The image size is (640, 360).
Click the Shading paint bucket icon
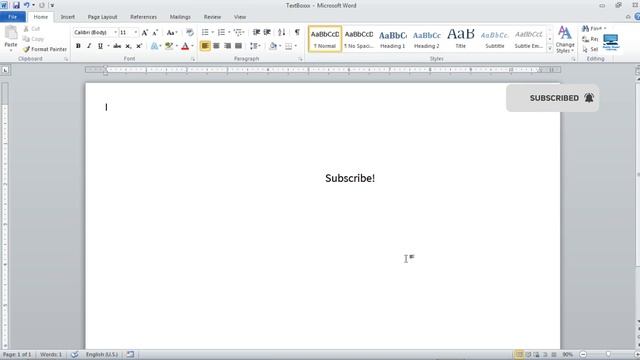click(x=273, y=46)
